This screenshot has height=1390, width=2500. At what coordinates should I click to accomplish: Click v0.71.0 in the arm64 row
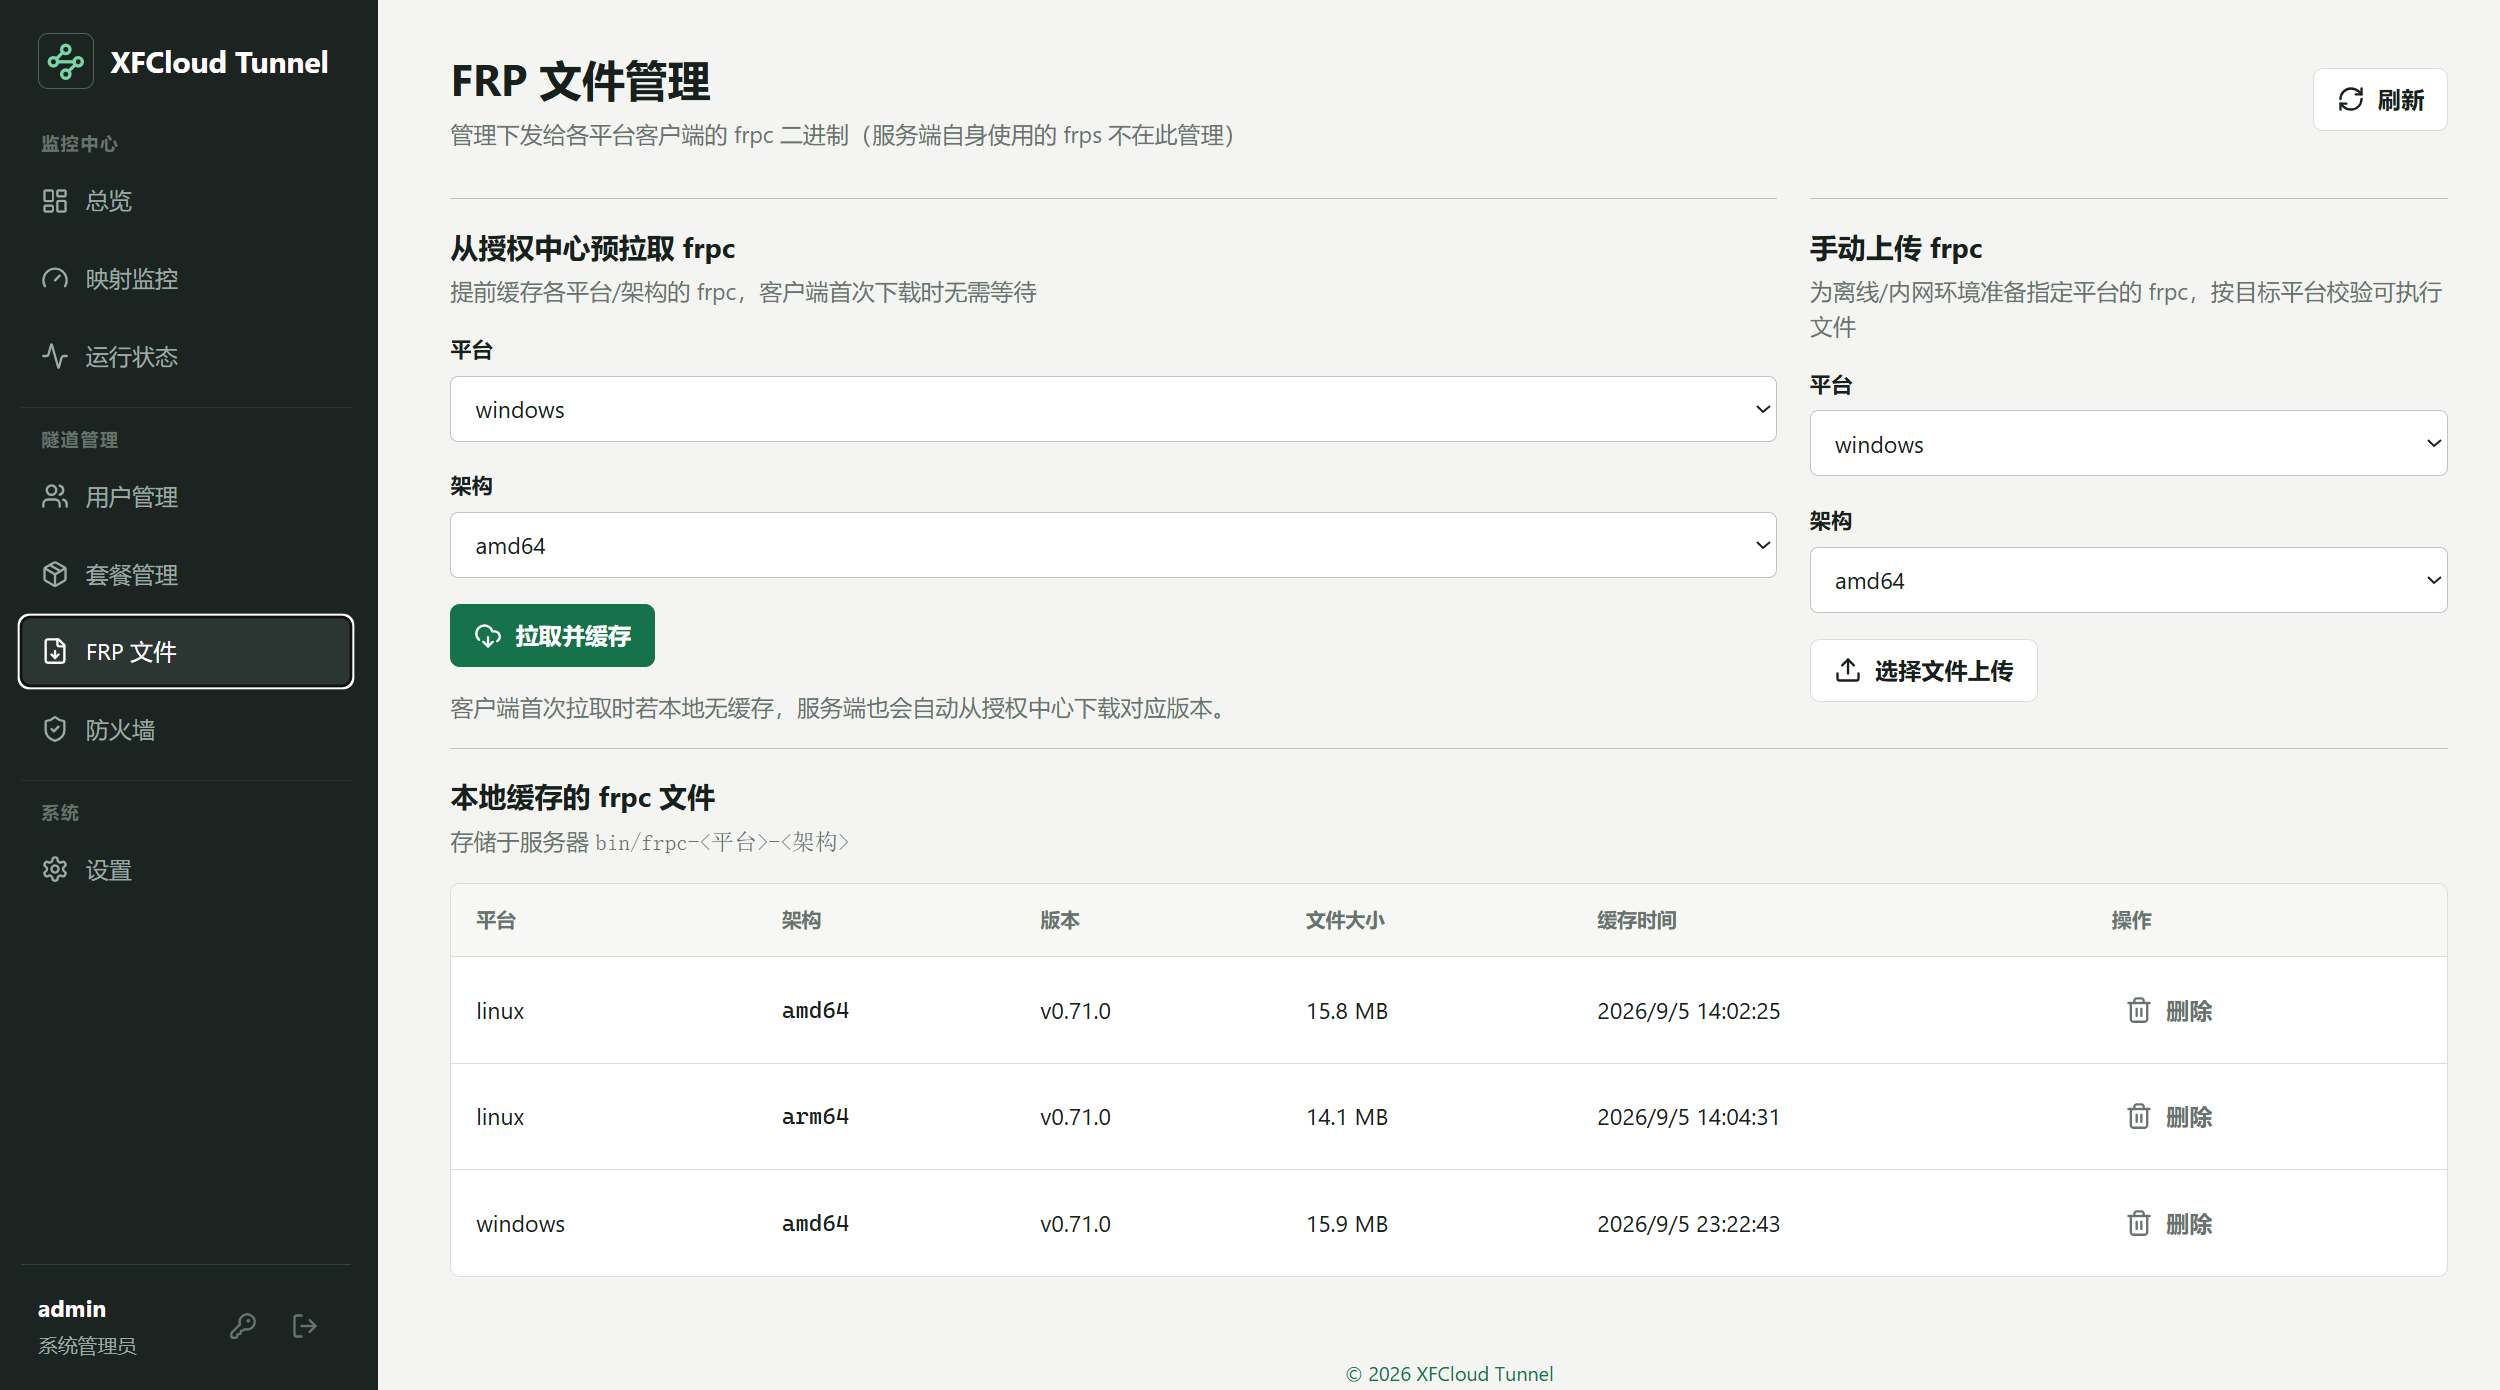click(1075, 1117)
